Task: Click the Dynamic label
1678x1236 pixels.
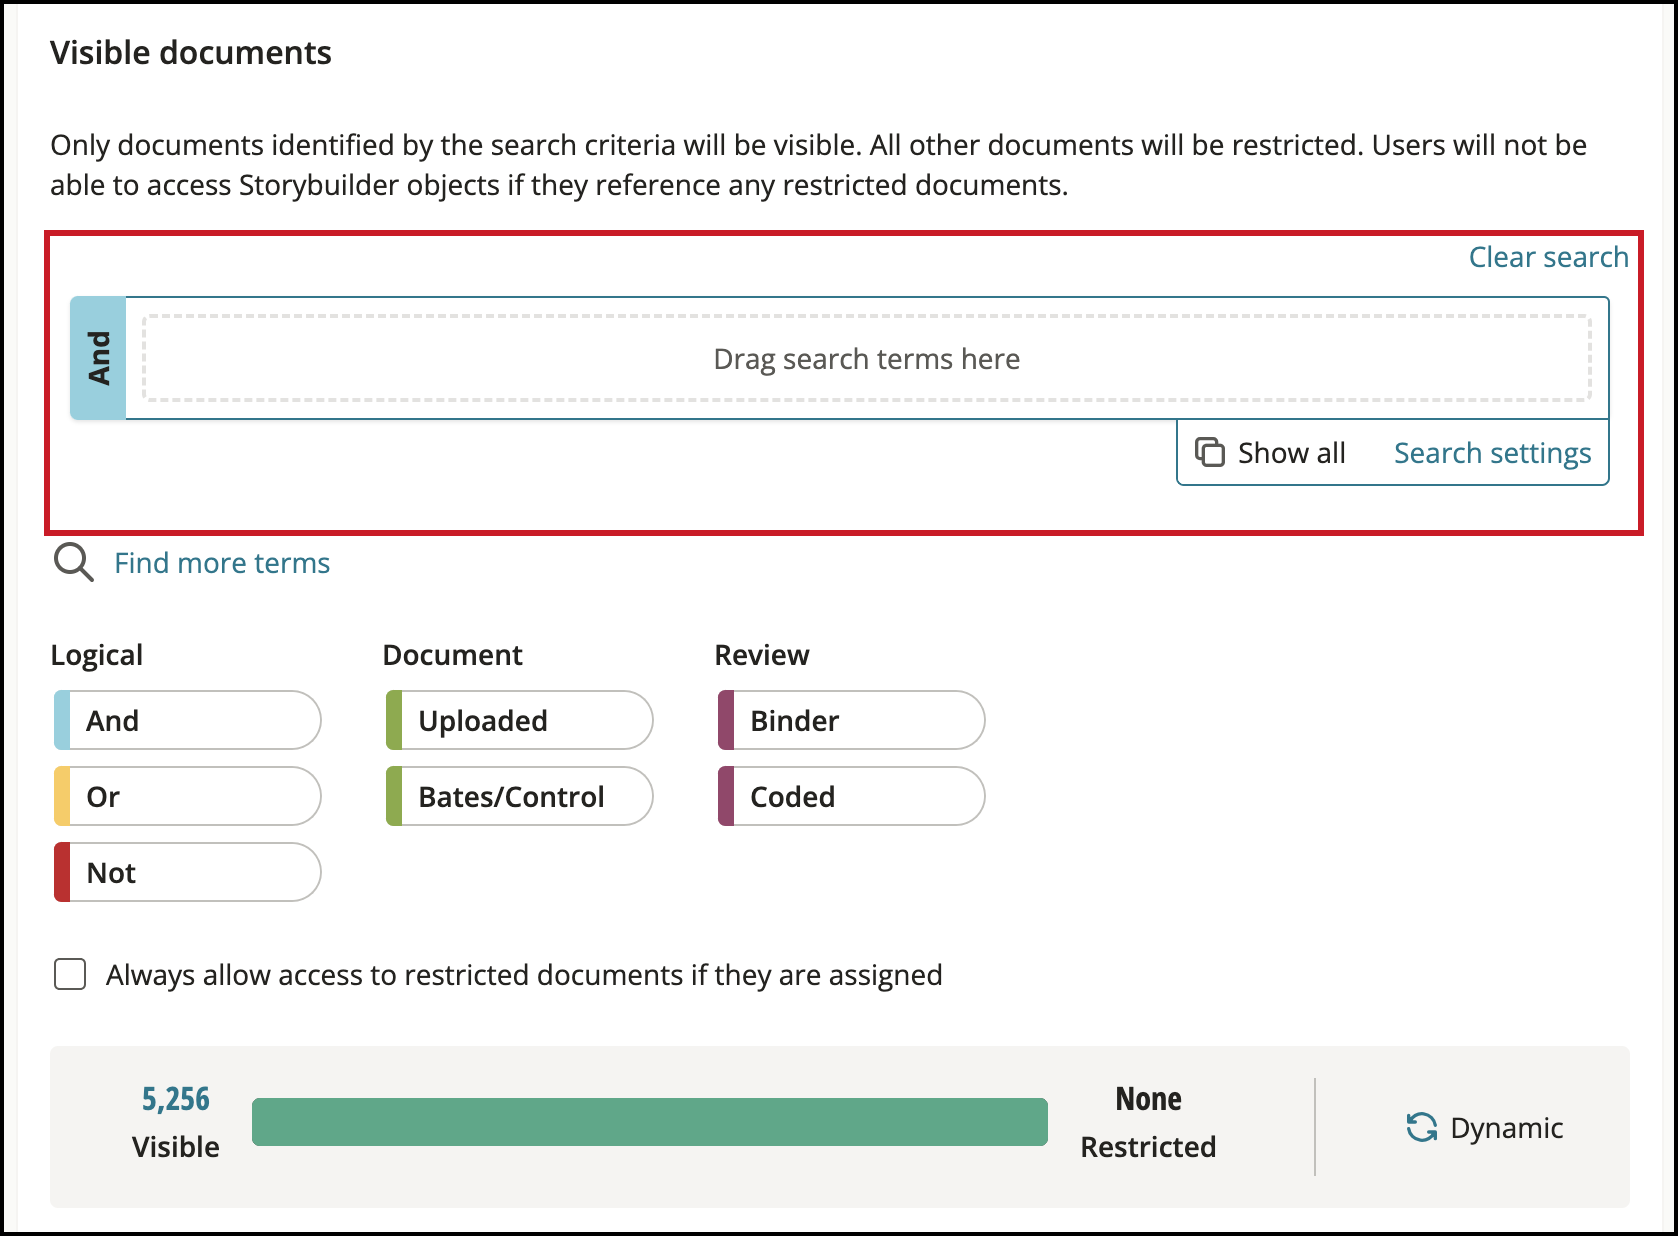Action: click(x=1506, y=1128)
